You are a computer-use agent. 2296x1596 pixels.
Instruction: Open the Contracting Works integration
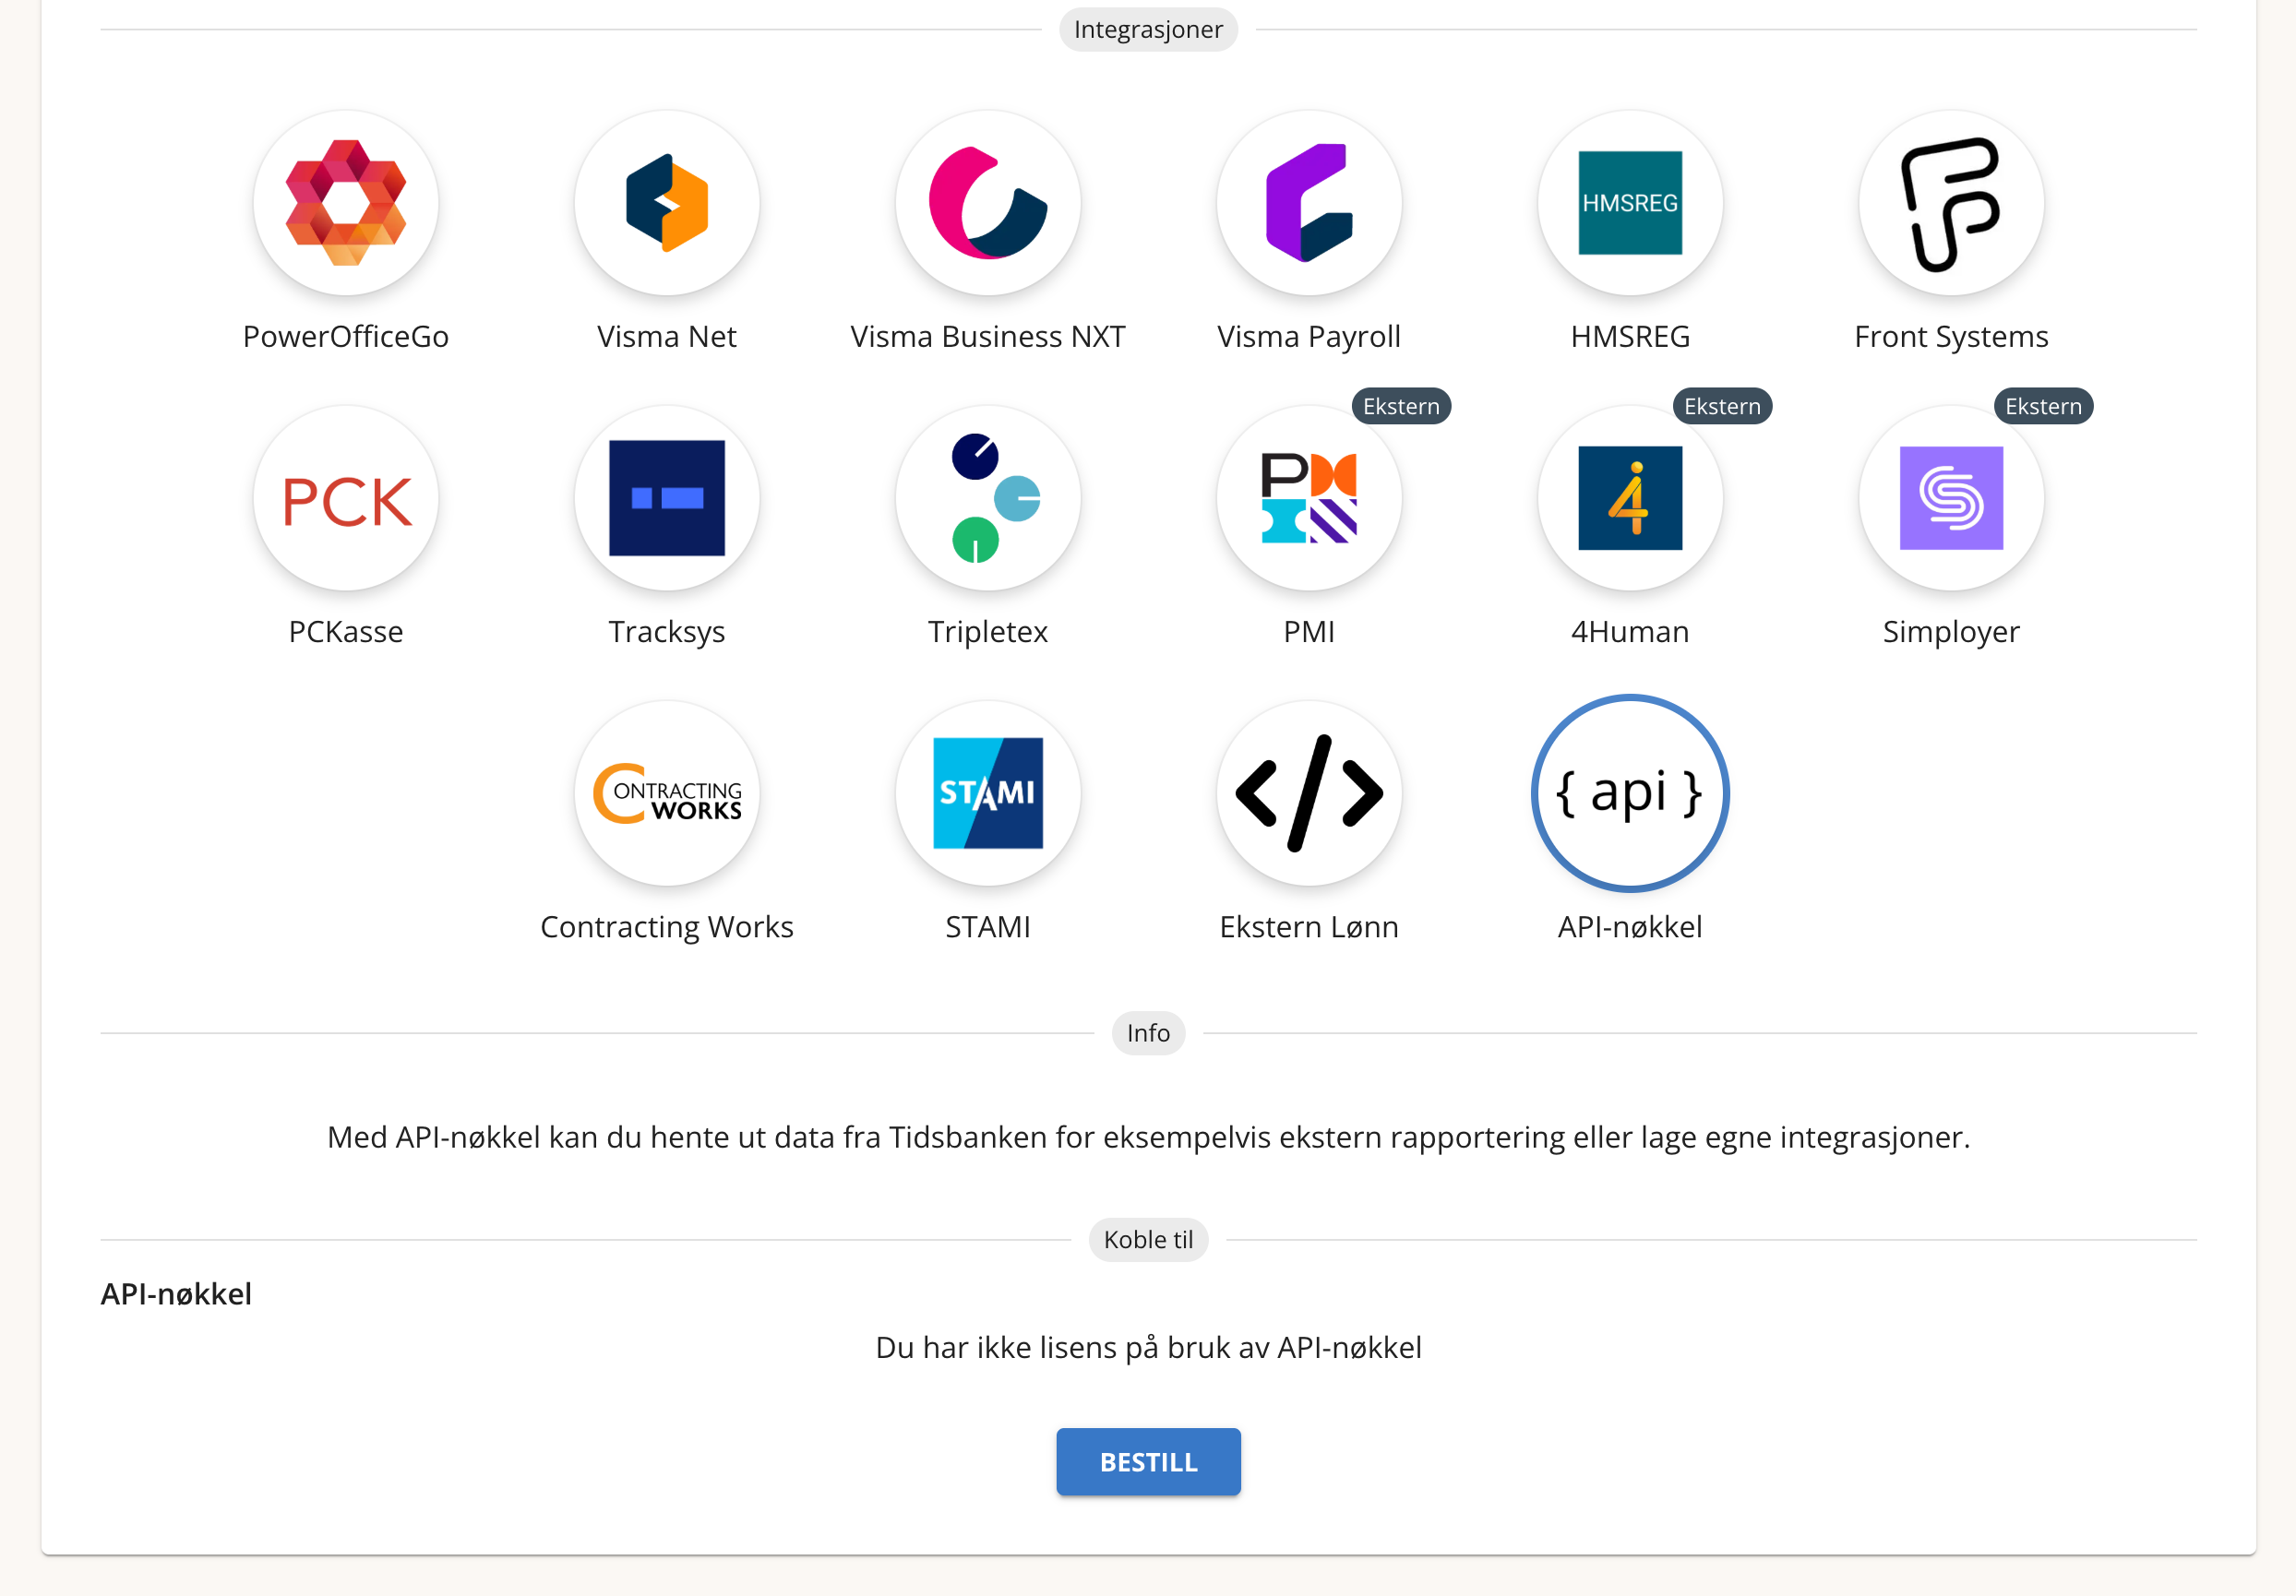pyautogui.click(x=667, y=793)
